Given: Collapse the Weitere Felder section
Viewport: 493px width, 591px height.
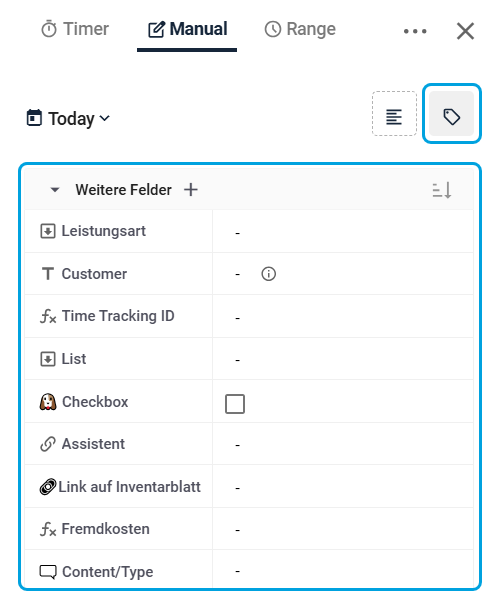Looking at the screenshot, I should click(x=55, y=190).
